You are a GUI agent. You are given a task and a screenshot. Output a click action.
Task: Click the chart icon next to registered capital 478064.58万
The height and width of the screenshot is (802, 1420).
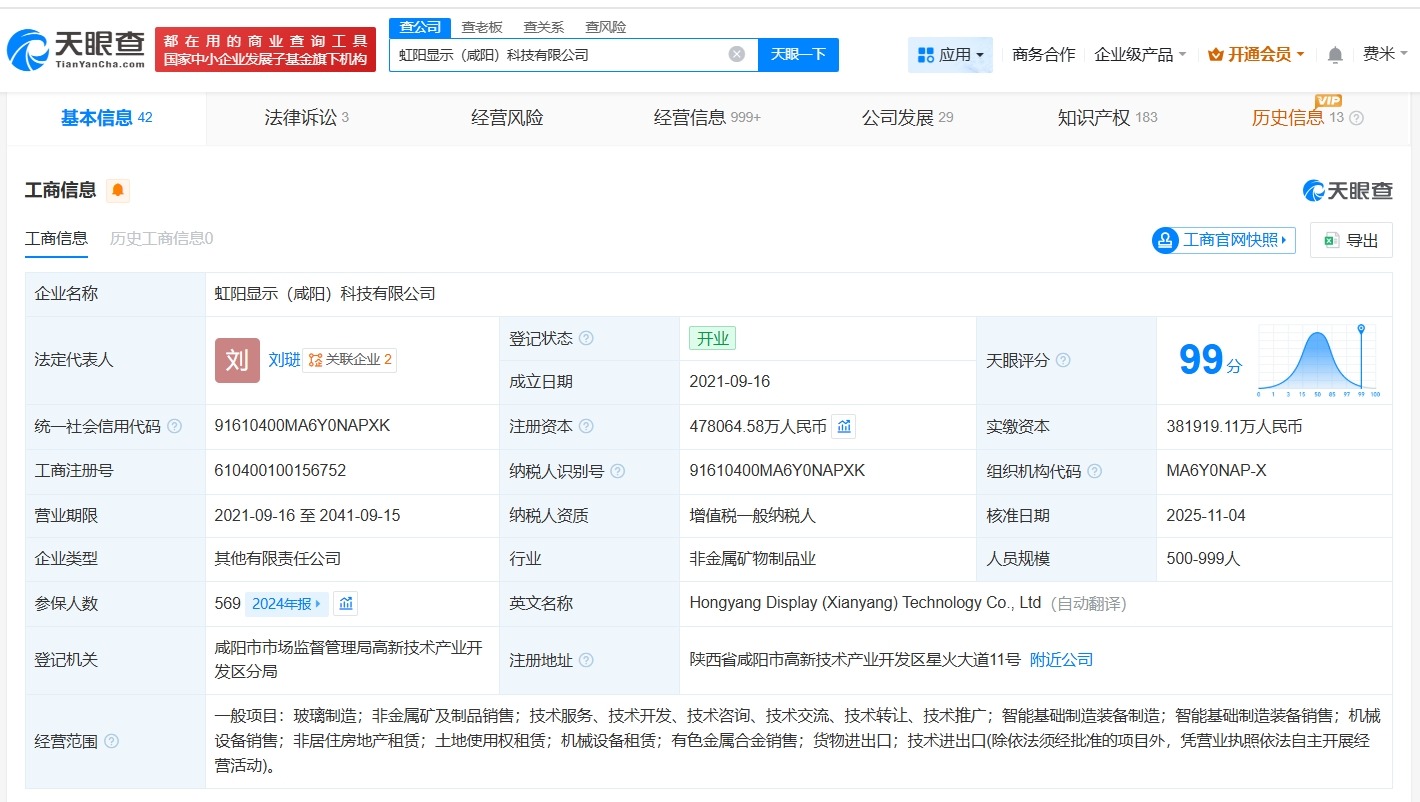coord(843,426)
